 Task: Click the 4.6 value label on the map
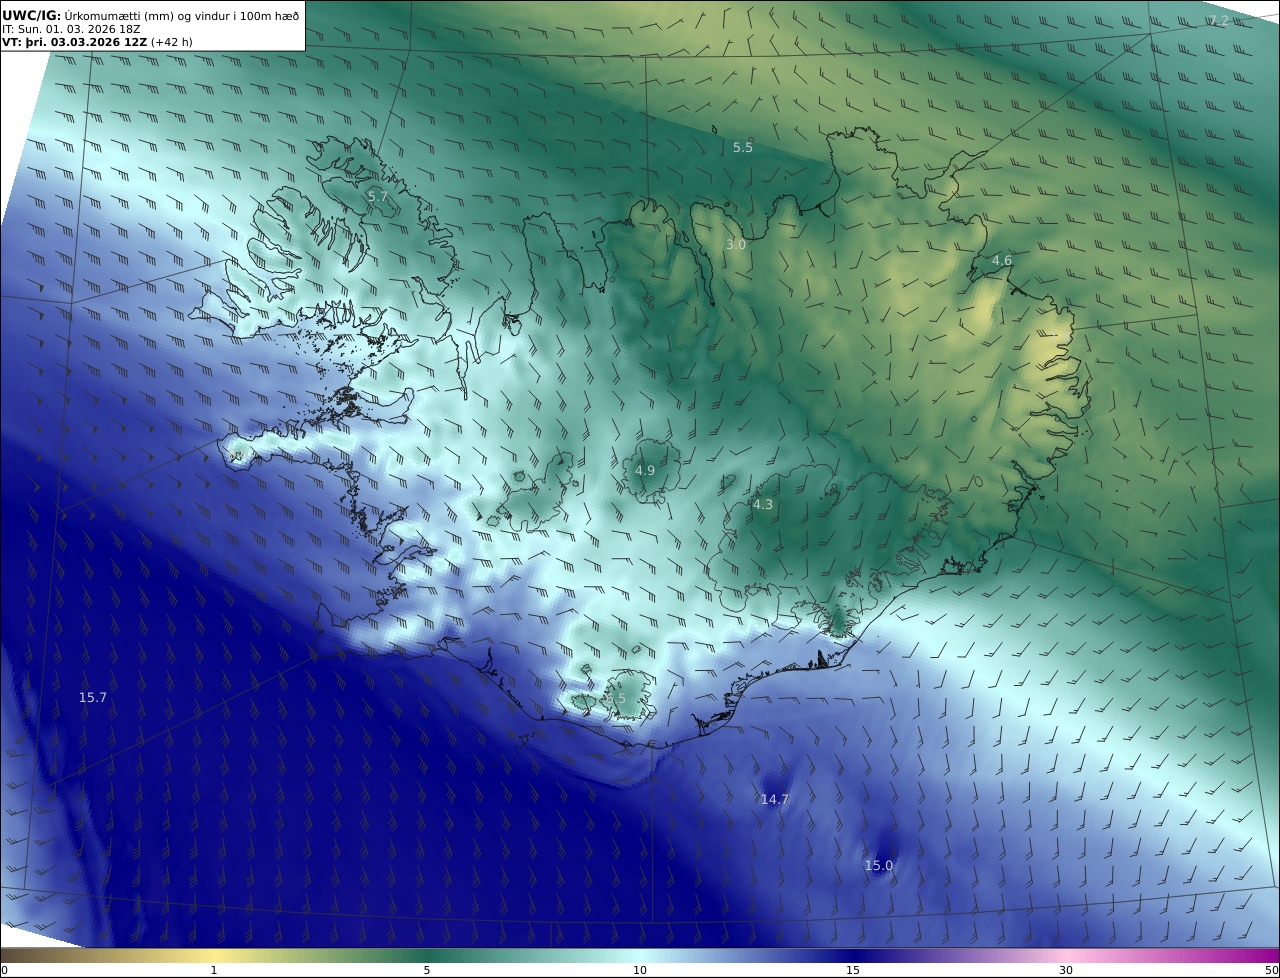coord(1002,260)
